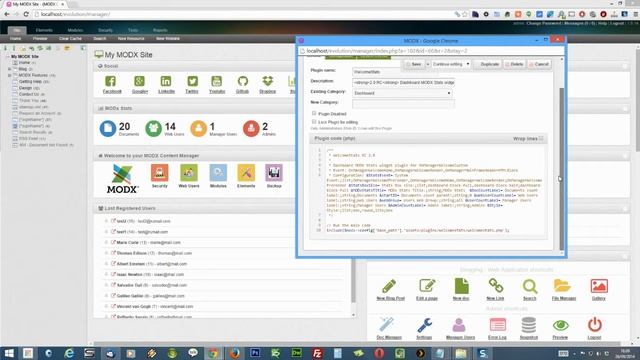This screenshot has width=640, height=360.
Task: Open the Elements dashboard icon
Action: pos(246,173)
